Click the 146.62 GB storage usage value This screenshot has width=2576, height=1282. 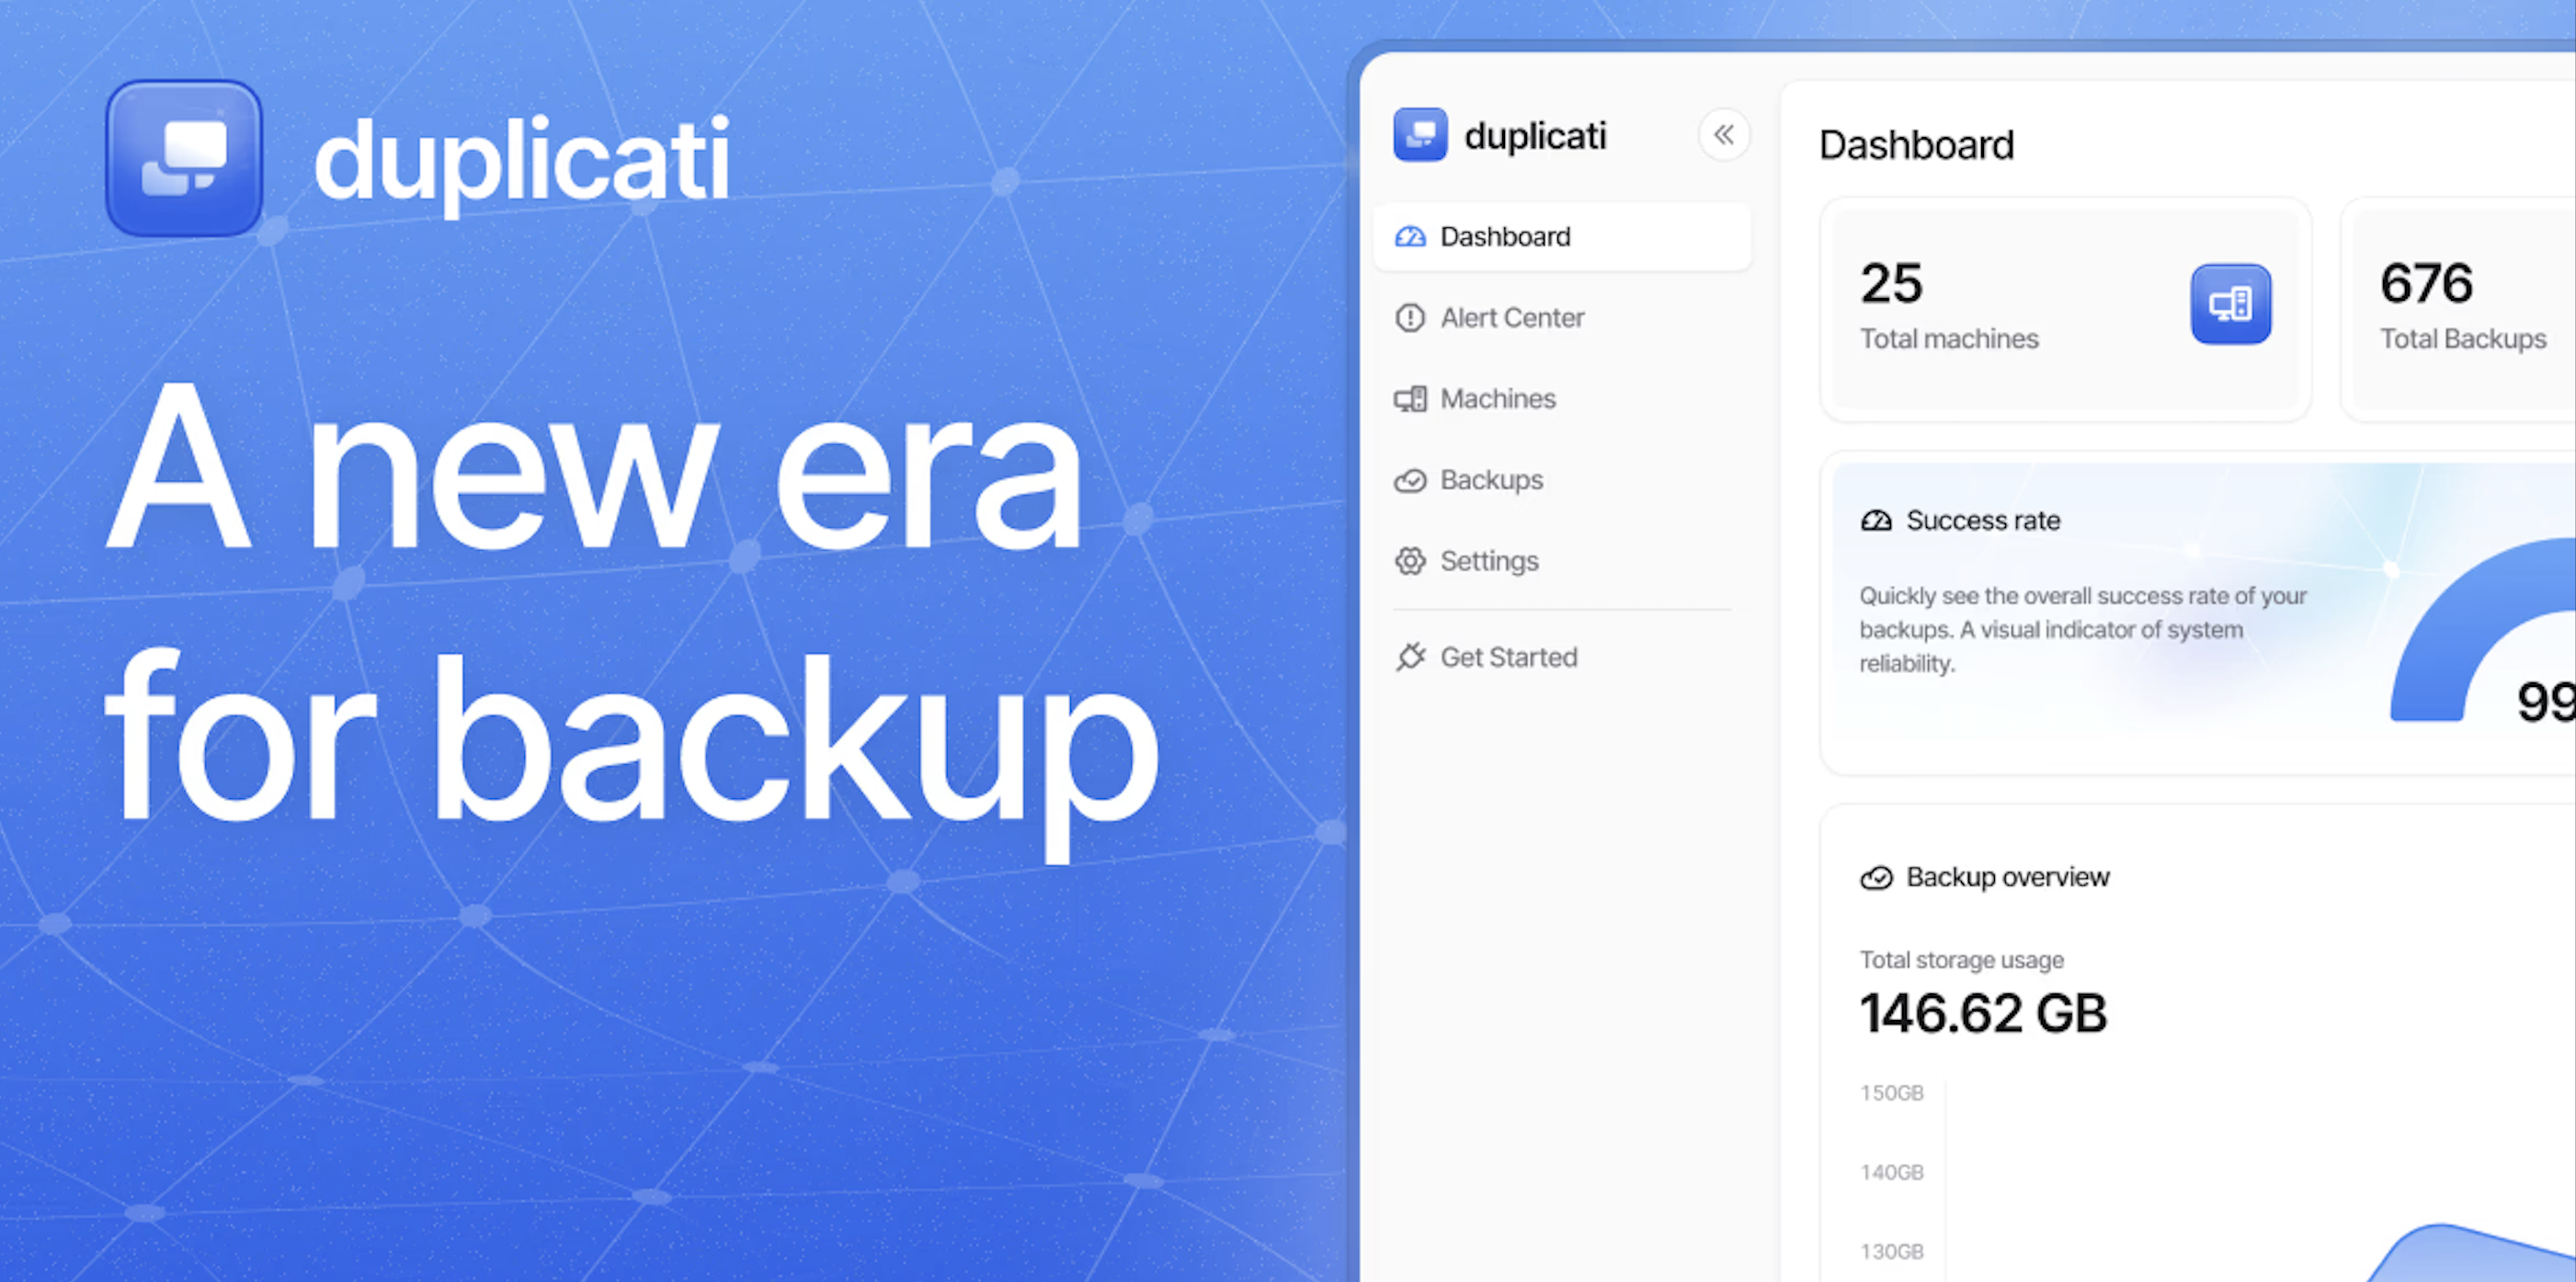(x=1983, y=1013)
